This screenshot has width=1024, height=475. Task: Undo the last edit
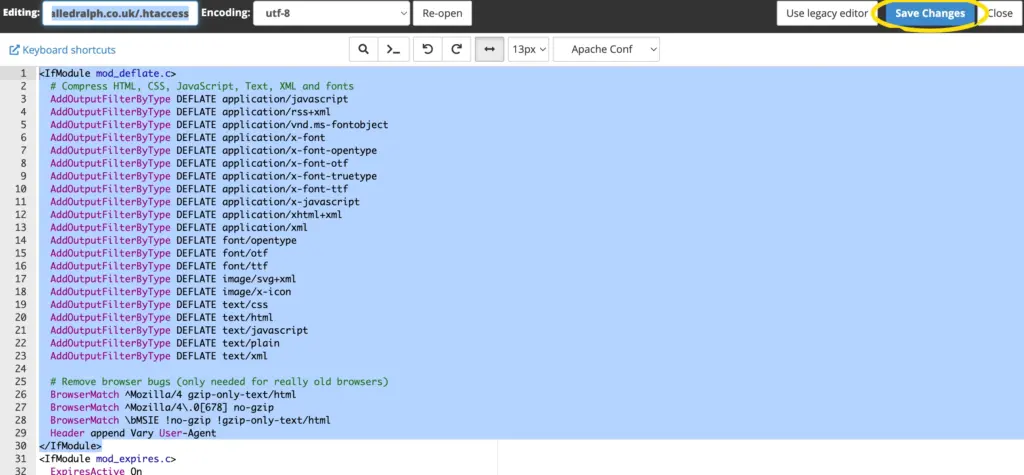(x=428, y=49)
